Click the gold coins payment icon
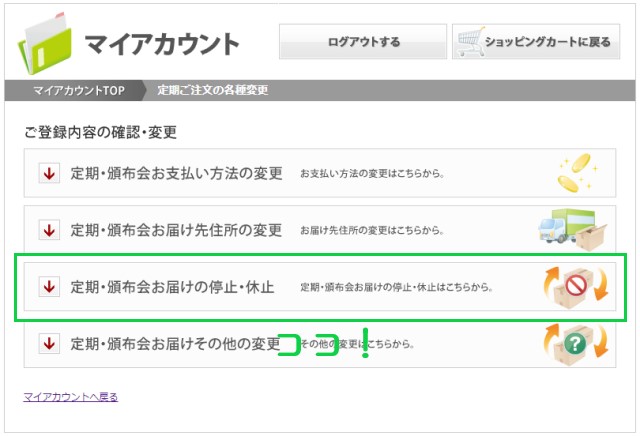 (579, 173)
